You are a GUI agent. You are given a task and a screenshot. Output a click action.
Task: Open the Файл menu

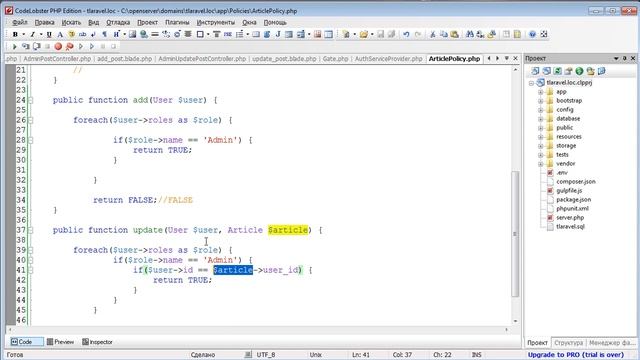pyautogui.click(x=20, y=22)
